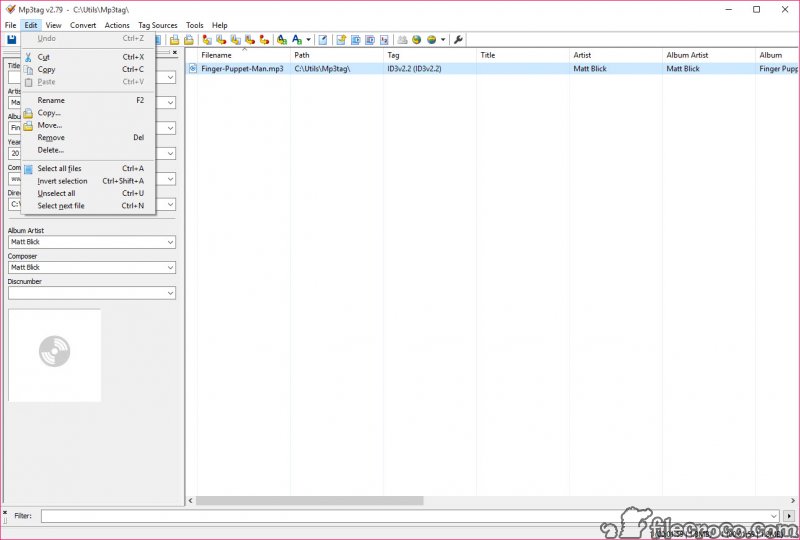Sort by the Tag column header

click(x=430, y=55)
